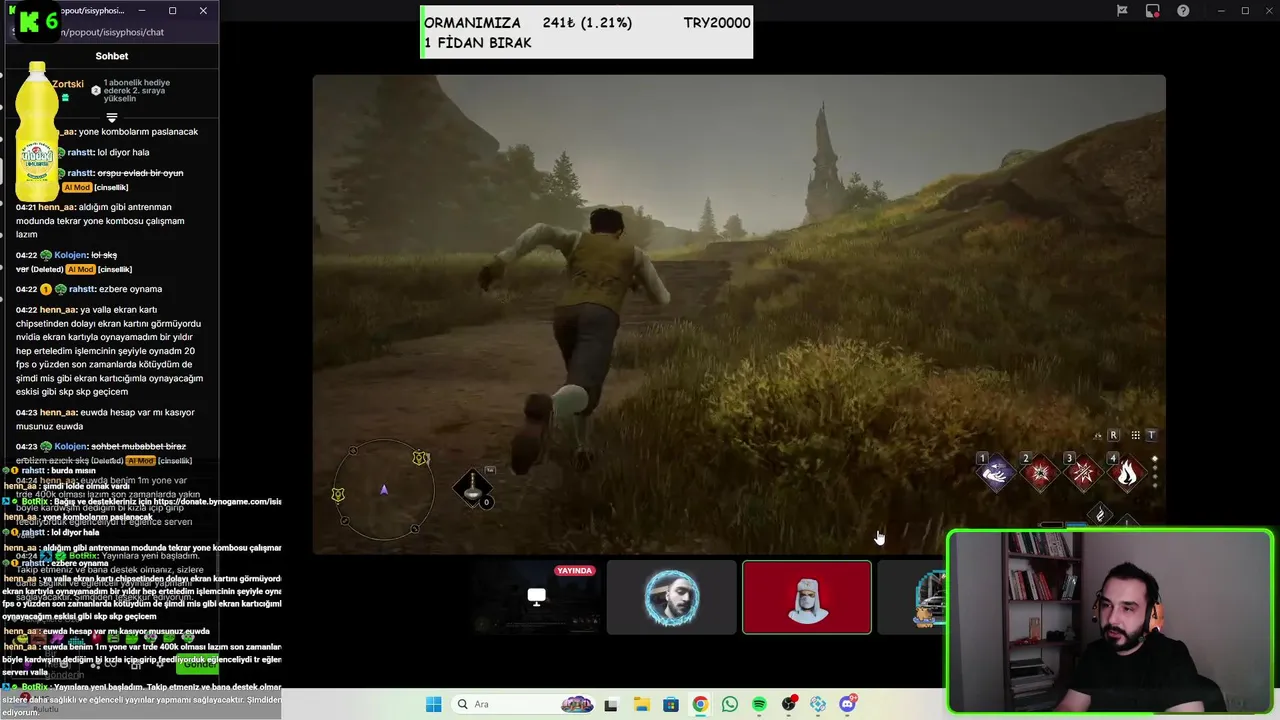Image resolution: width=1280 pixels, height=720 pixels.
Task: Open WhatsApp from the taskbar
Action: tap(730, 704)
